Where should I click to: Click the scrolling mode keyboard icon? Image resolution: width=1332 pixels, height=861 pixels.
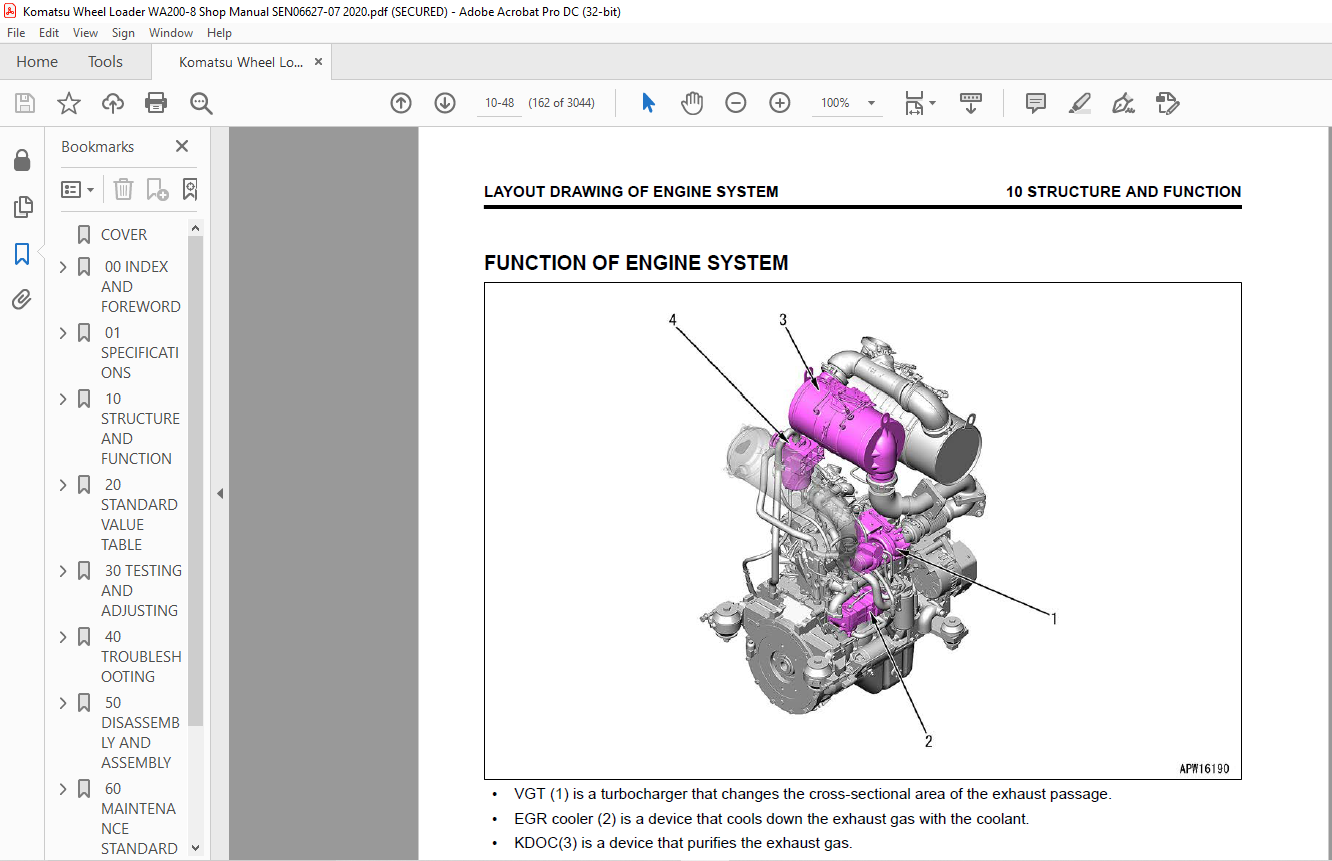(970, 103)
